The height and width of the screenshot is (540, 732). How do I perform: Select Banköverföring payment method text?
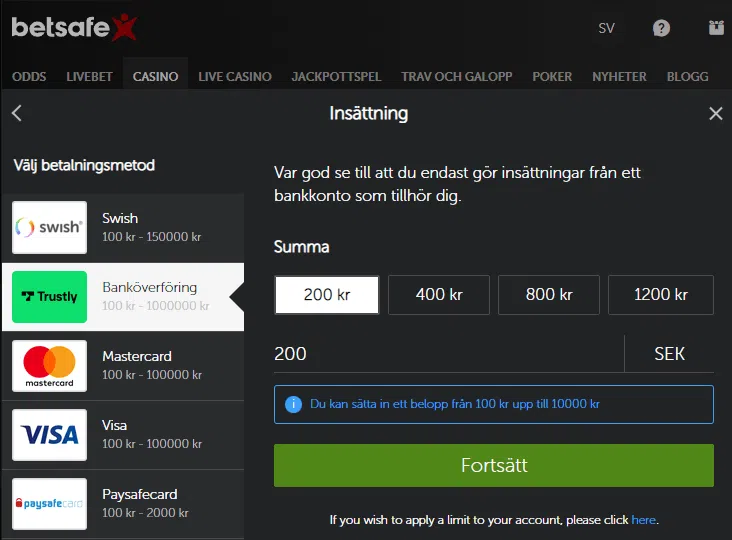[149, 288]
